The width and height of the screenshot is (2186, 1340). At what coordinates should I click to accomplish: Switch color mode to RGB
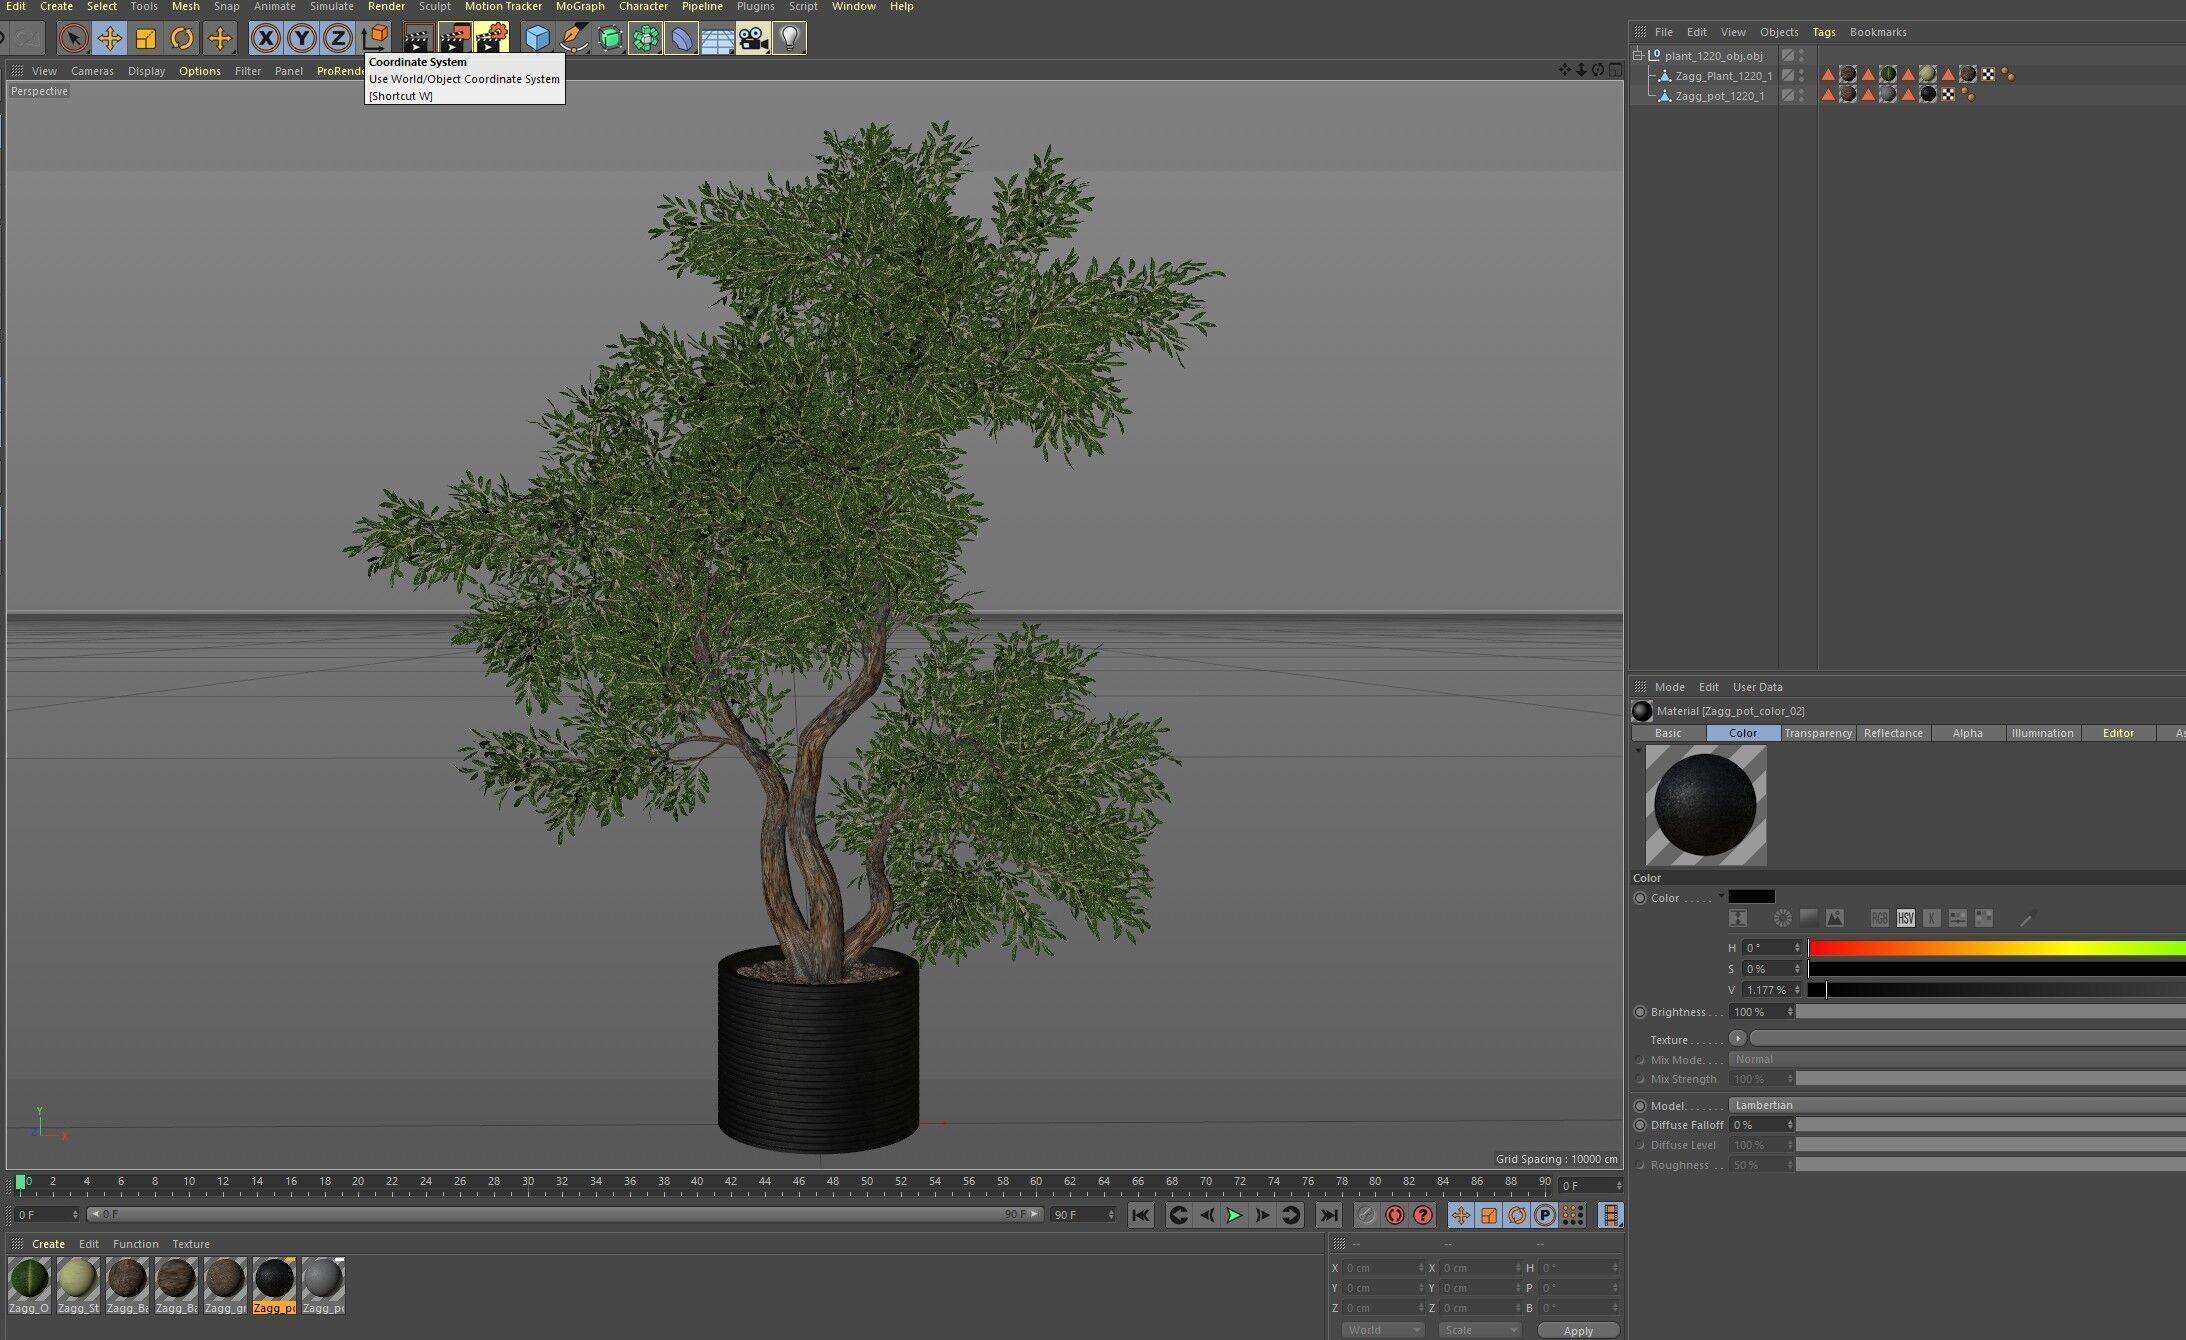point(1880,918)
